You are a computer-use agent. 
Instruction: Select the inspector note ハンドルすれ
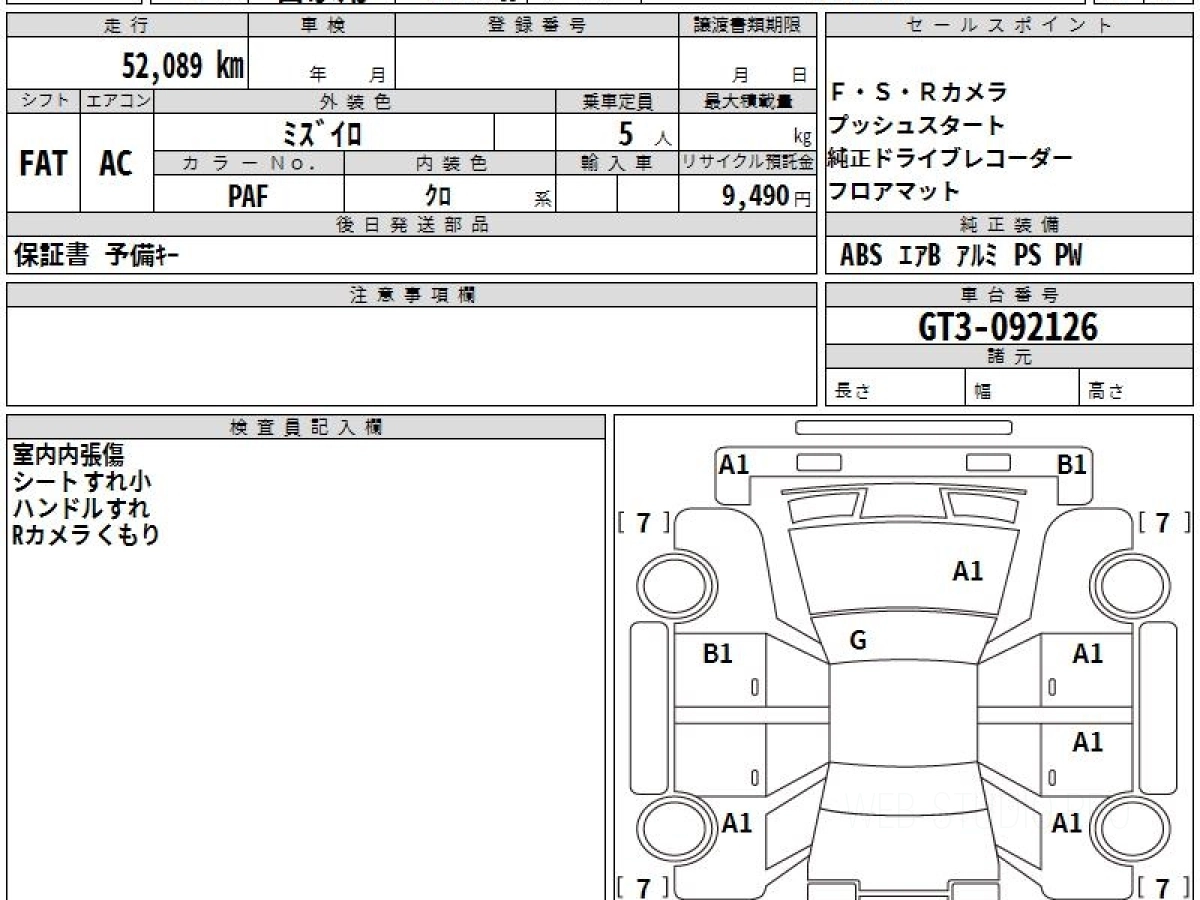(x=82, y=508)
